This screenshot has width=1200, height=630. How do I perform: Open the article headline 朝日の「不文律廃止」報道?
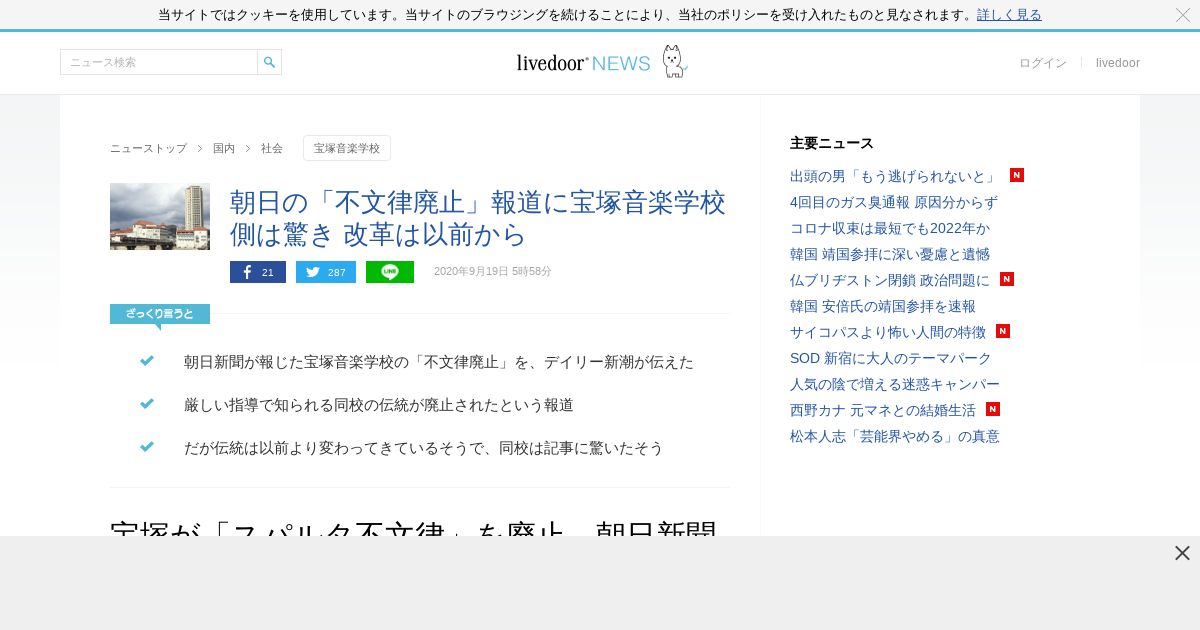(x=478, y=218)
